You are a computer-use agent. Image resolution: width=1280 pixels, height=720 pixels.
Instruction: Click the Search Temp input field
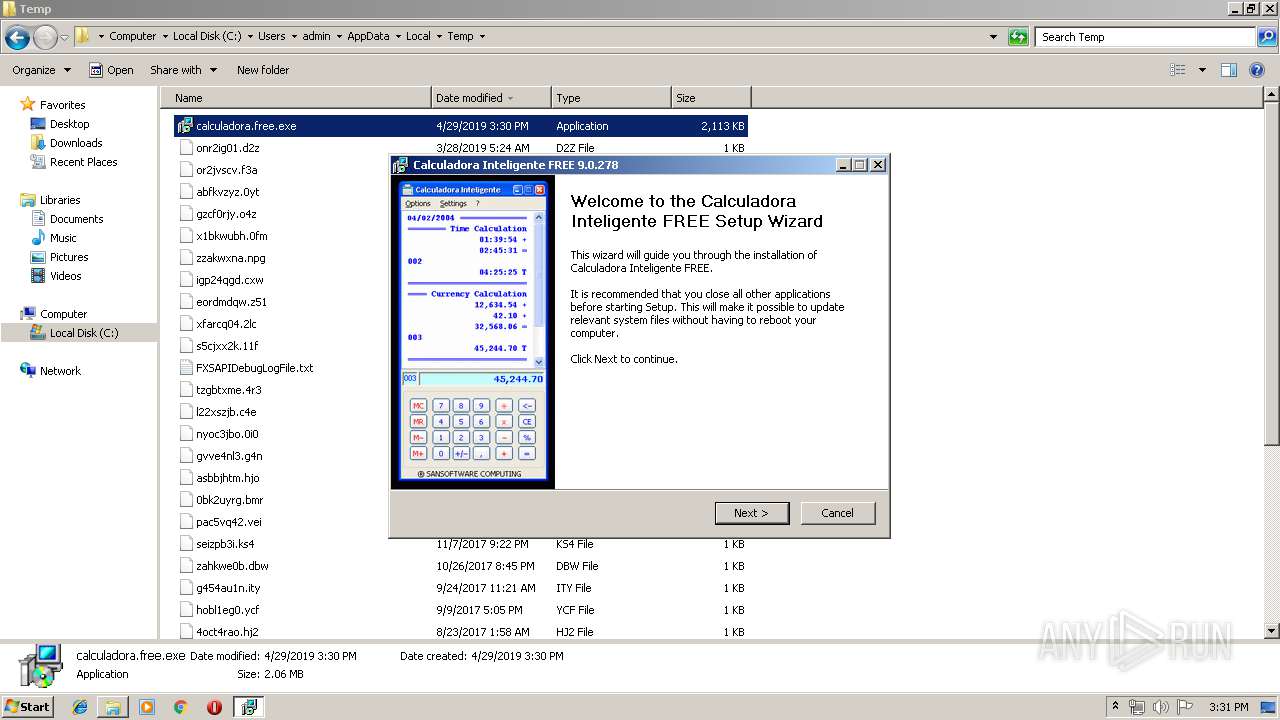click(1146, 37)
